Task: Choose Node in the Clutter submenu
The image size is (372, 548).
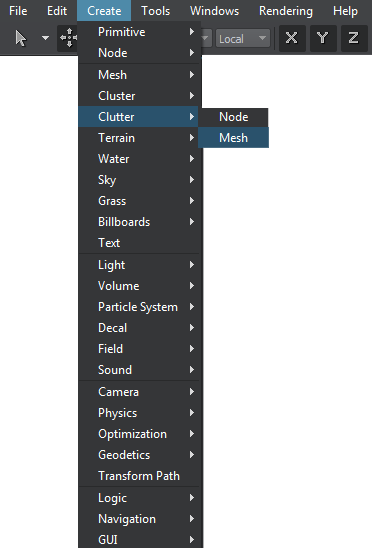Action: [234, 117]
